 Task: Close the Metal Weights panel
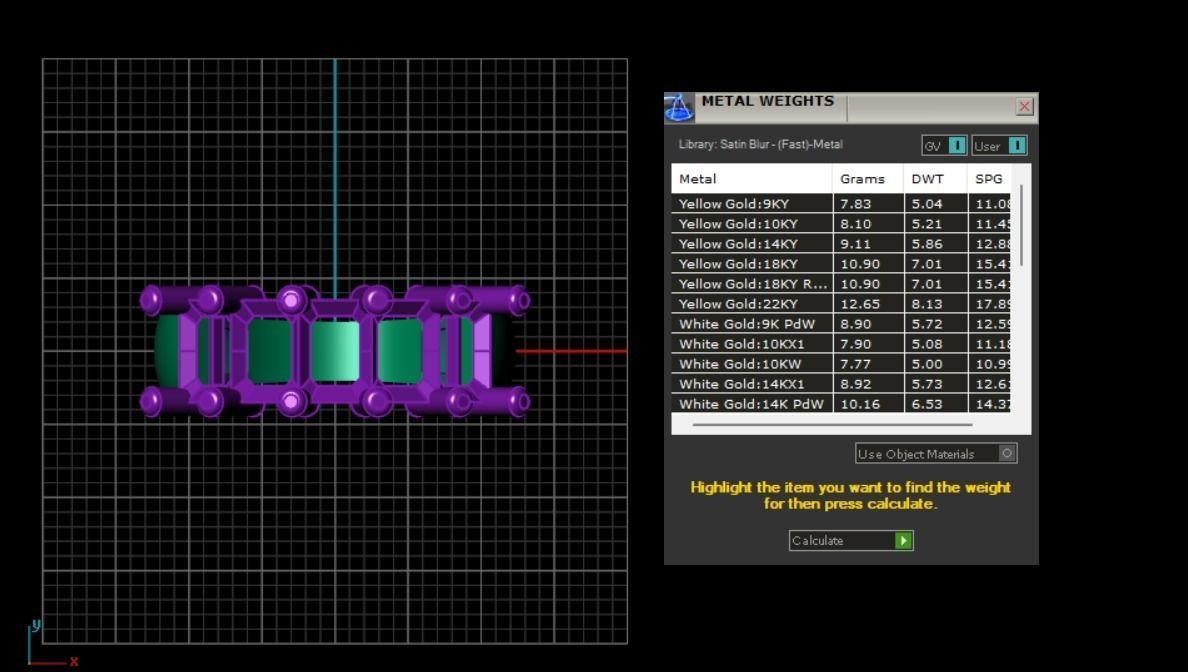pyautogui.click(x=1024, y=106)
